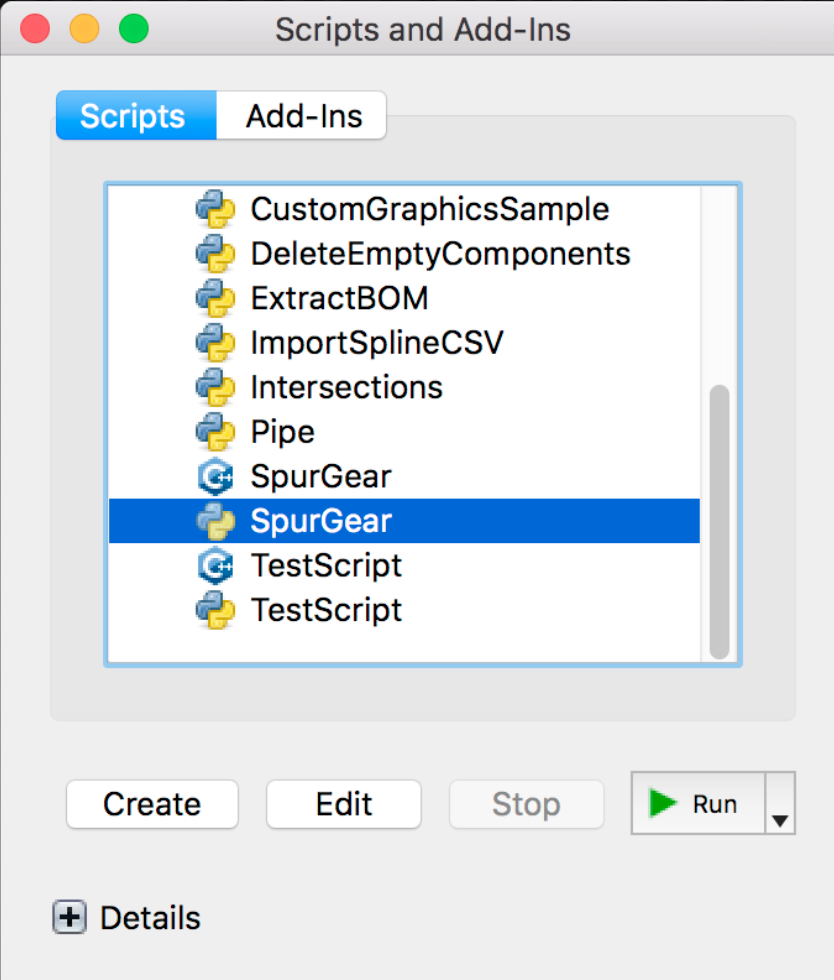834x980 pixels.
Task: Click the C++ icon beside TestScript
Action: (x=215, y=565)
